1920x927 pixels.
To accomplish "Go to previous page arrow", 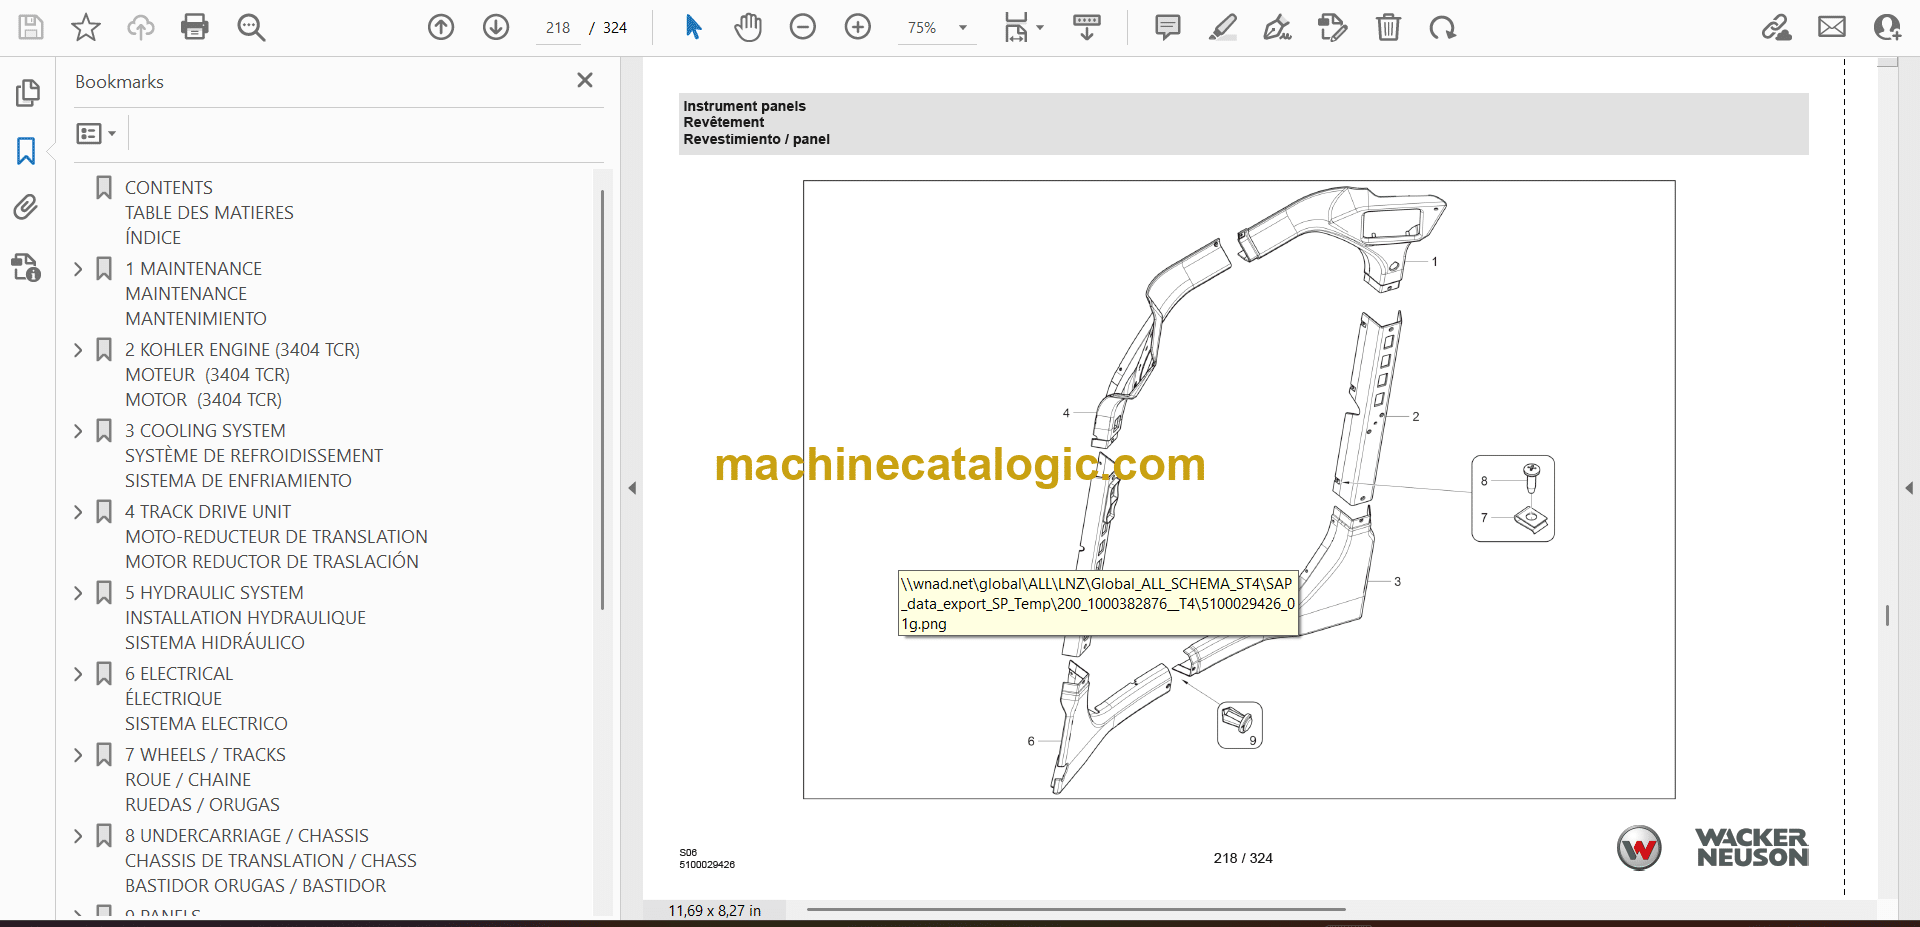I will pos(441,27).
